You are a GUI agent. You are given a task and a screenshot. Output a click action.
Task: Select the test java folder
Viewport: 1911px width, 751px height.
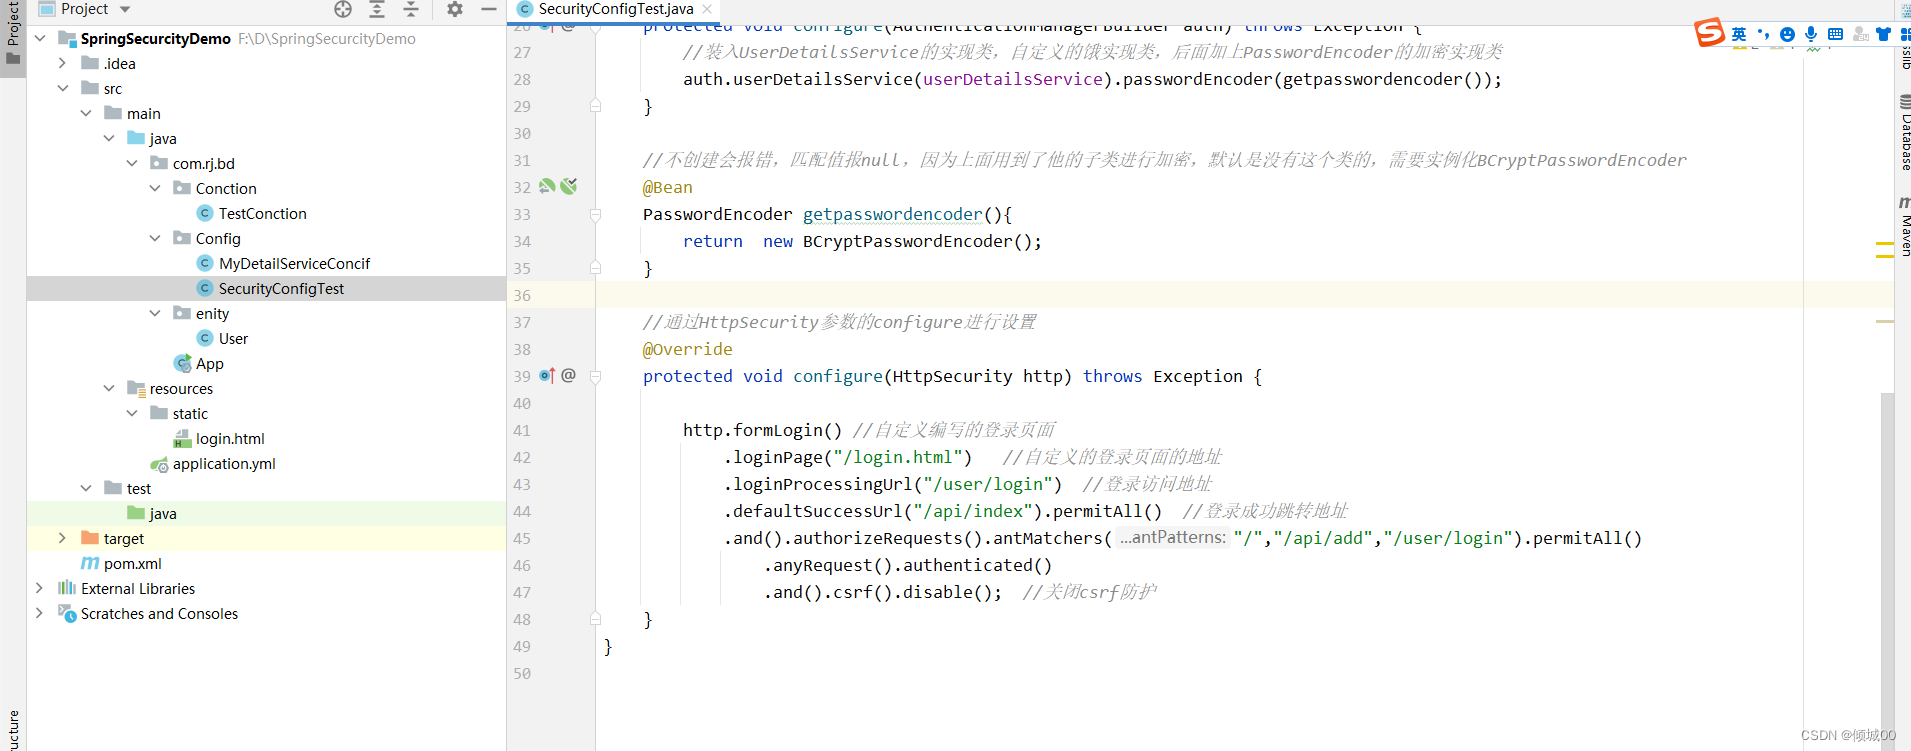[x=162, y=514]
